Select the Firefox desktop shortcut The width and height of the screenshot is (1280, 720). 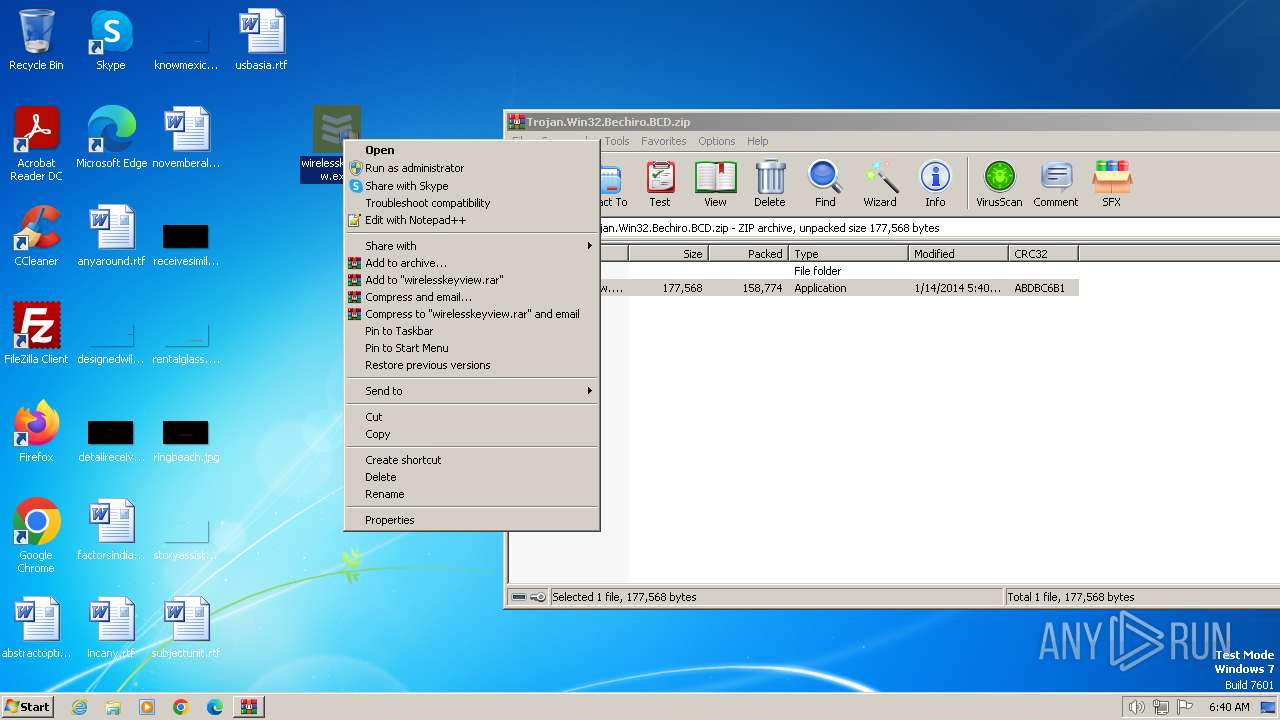(x=36, y=432)
